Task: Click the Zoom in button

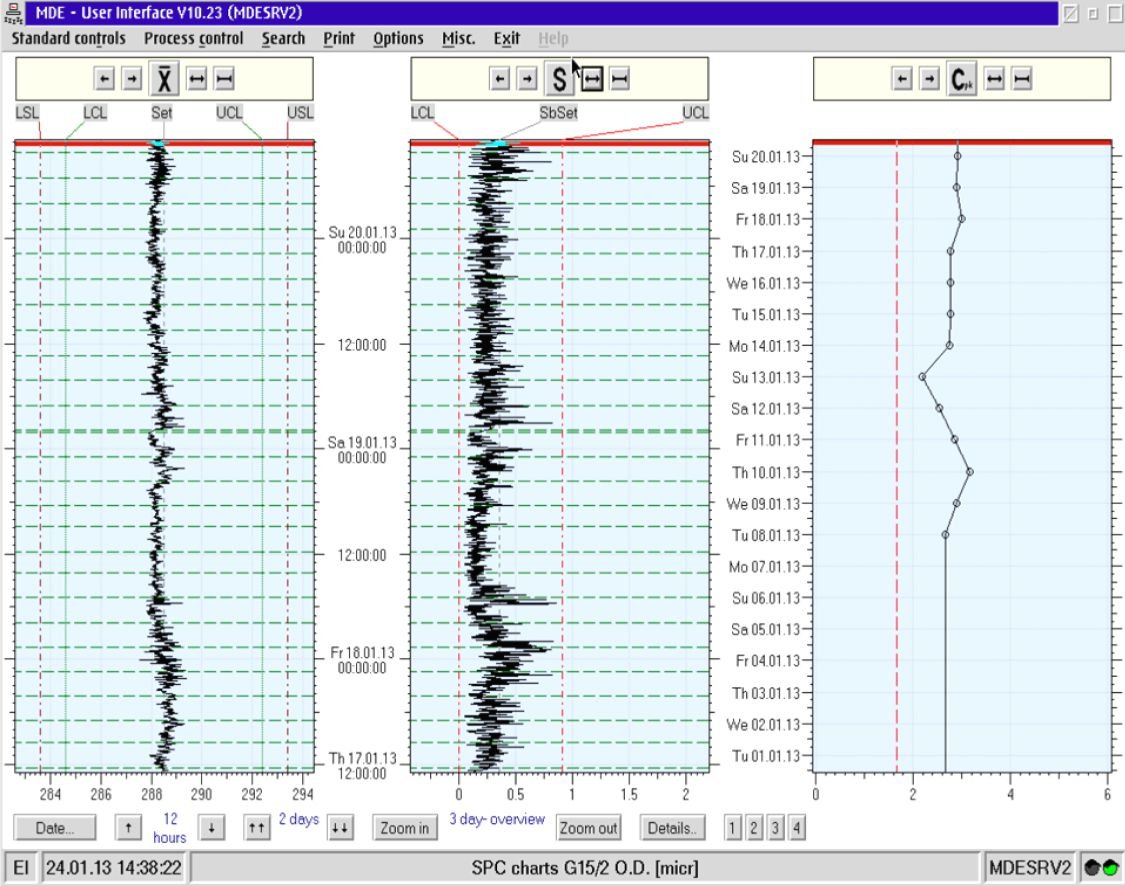Action: click(404, 827)
